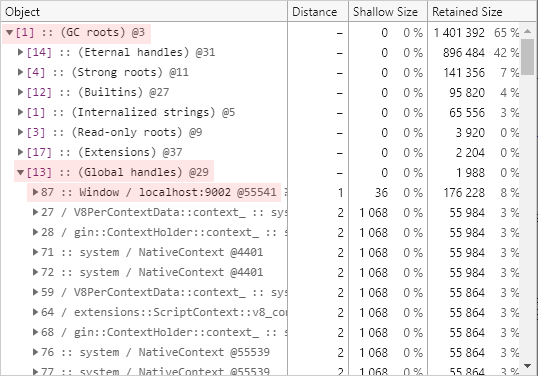Click the vertical scrollbar thumb
Viewport: 538px width, 376px height.
point(527,57)
